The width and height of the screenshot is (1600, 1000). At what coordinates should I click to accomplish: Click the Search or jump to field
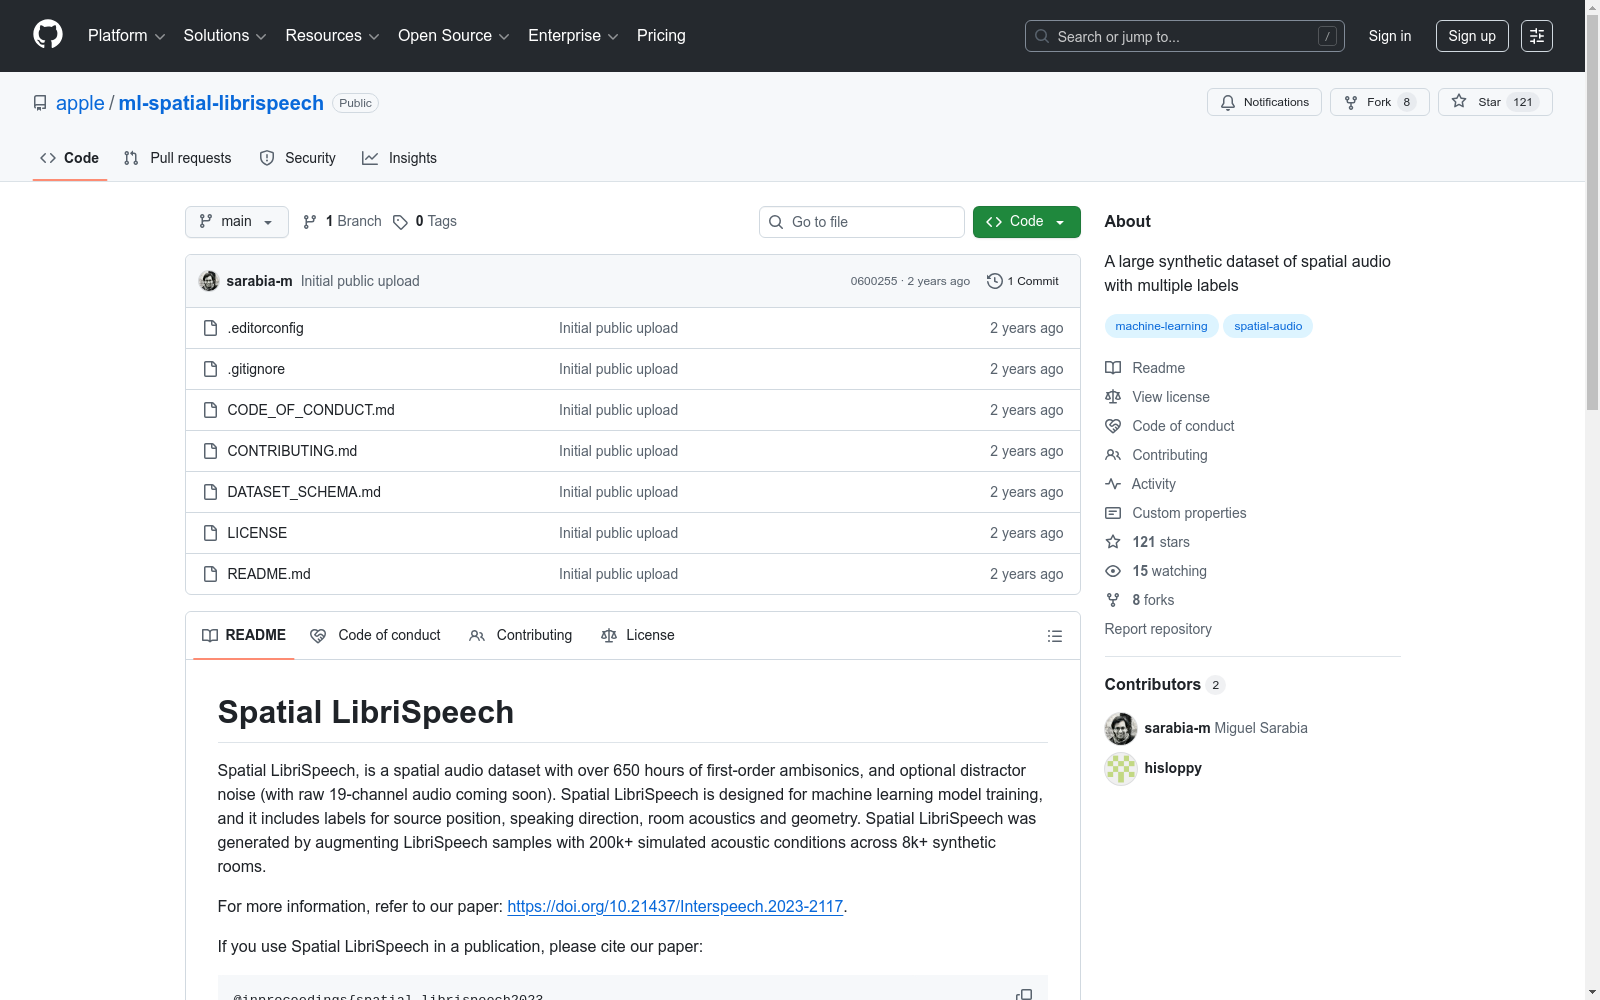coord(1185,36)
